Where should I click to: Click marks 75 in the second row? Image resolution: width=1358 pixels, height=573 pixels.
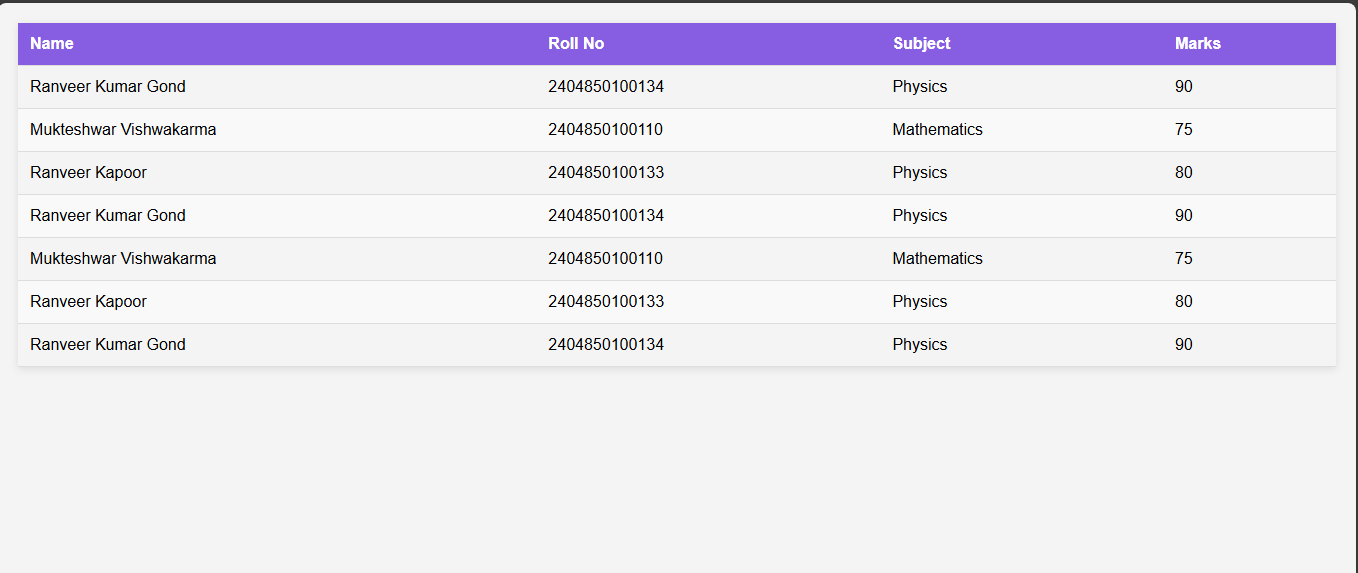point(1183,130)
